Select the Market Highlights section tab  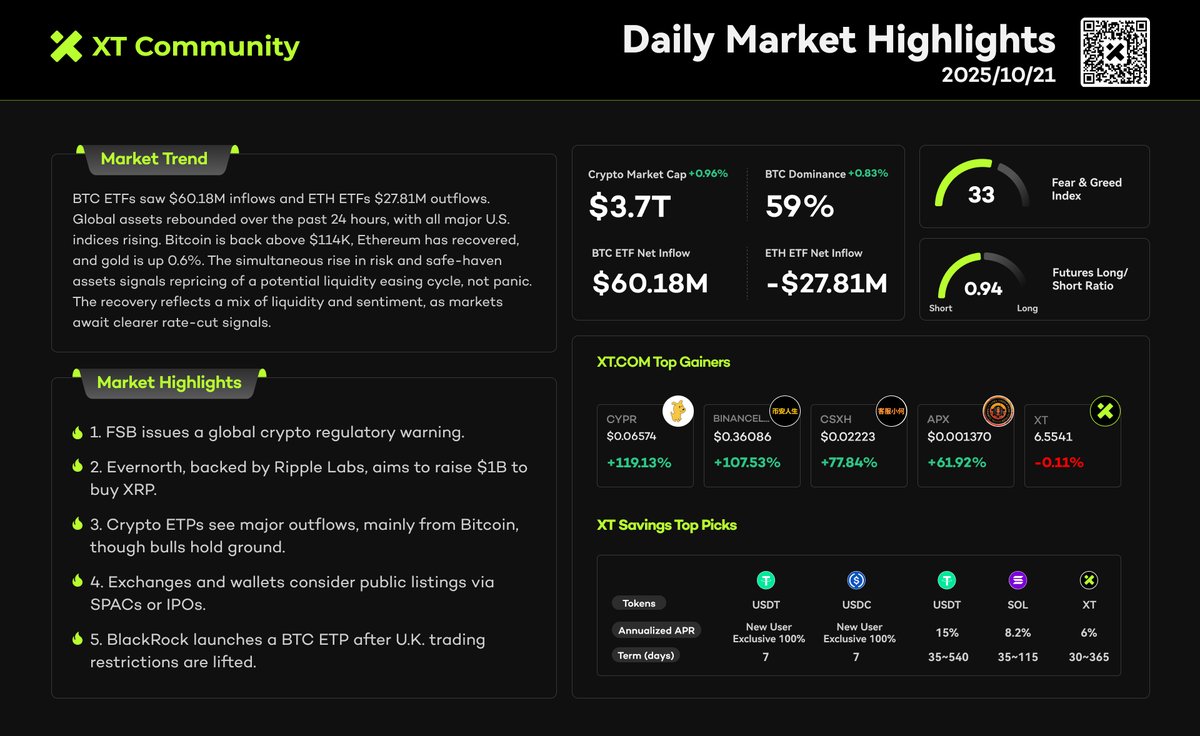click(x=169, y=383)
